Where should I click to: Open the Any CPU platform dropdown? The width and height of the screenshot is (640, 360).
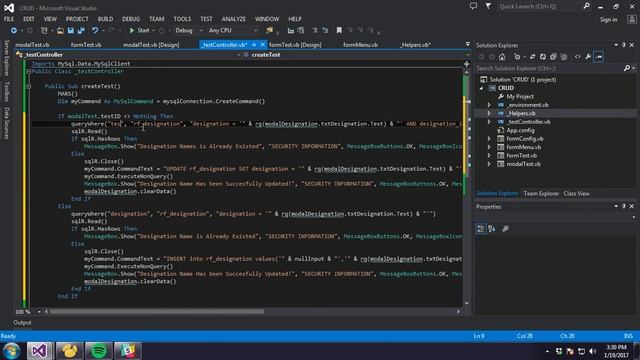(233, 31)
